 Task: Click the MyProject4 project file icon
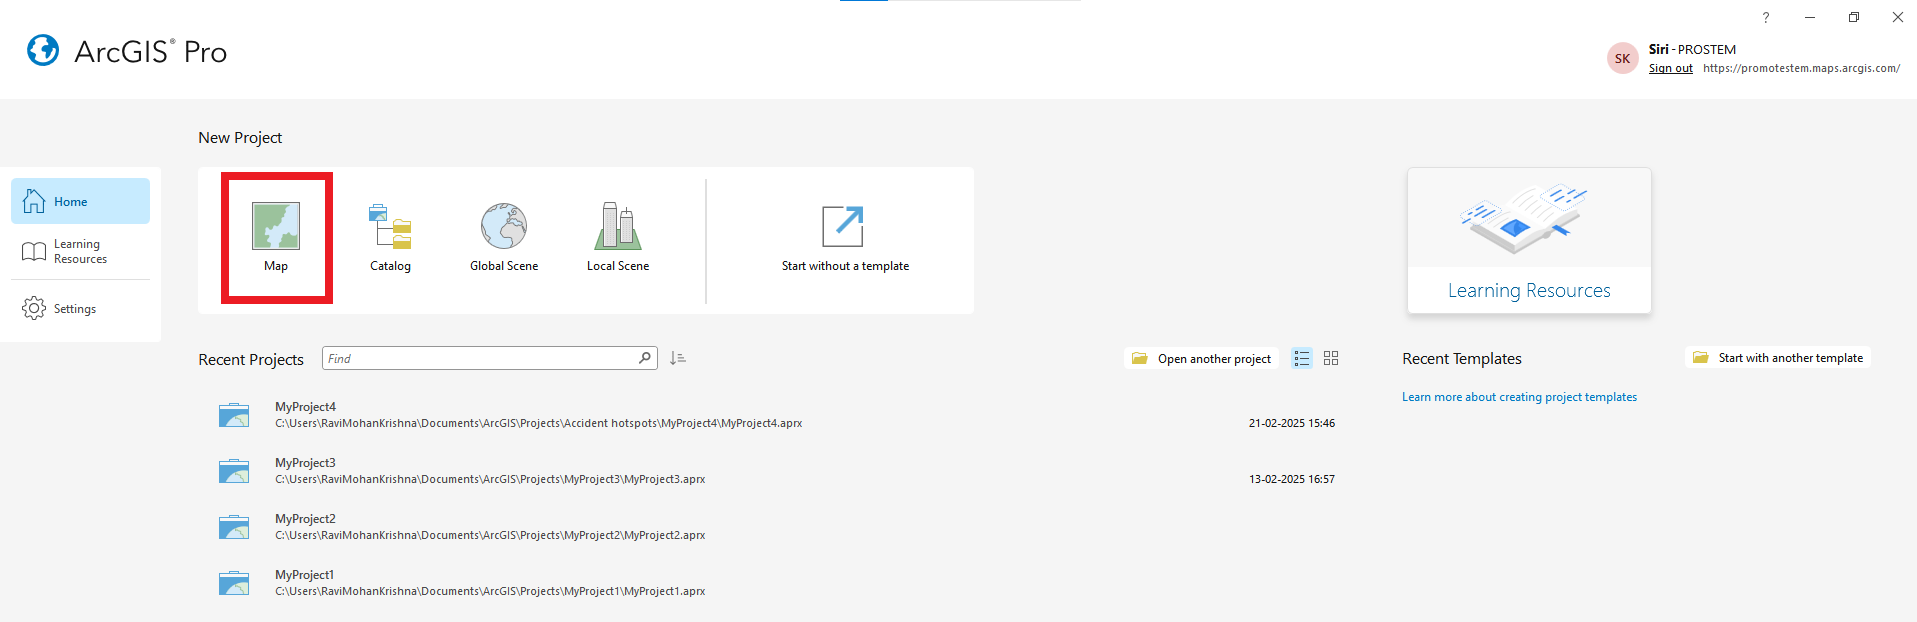pyautogui.click(x=234, y=415)
